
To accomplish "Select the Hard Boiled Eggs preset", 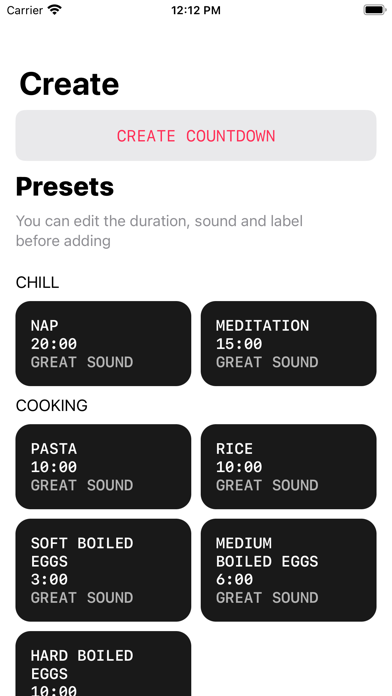I will 103,664.
